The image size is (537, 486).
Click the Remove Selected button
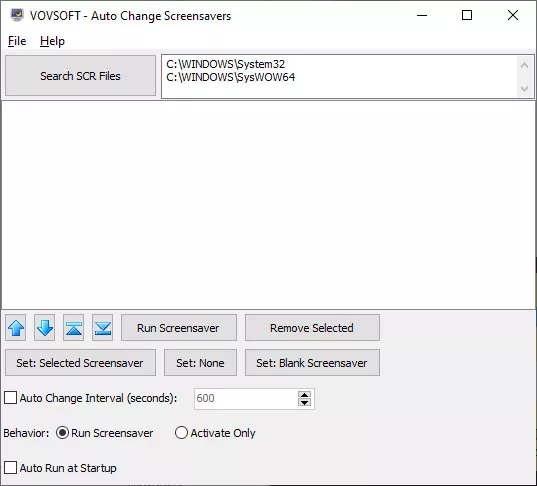coord(312,328)
